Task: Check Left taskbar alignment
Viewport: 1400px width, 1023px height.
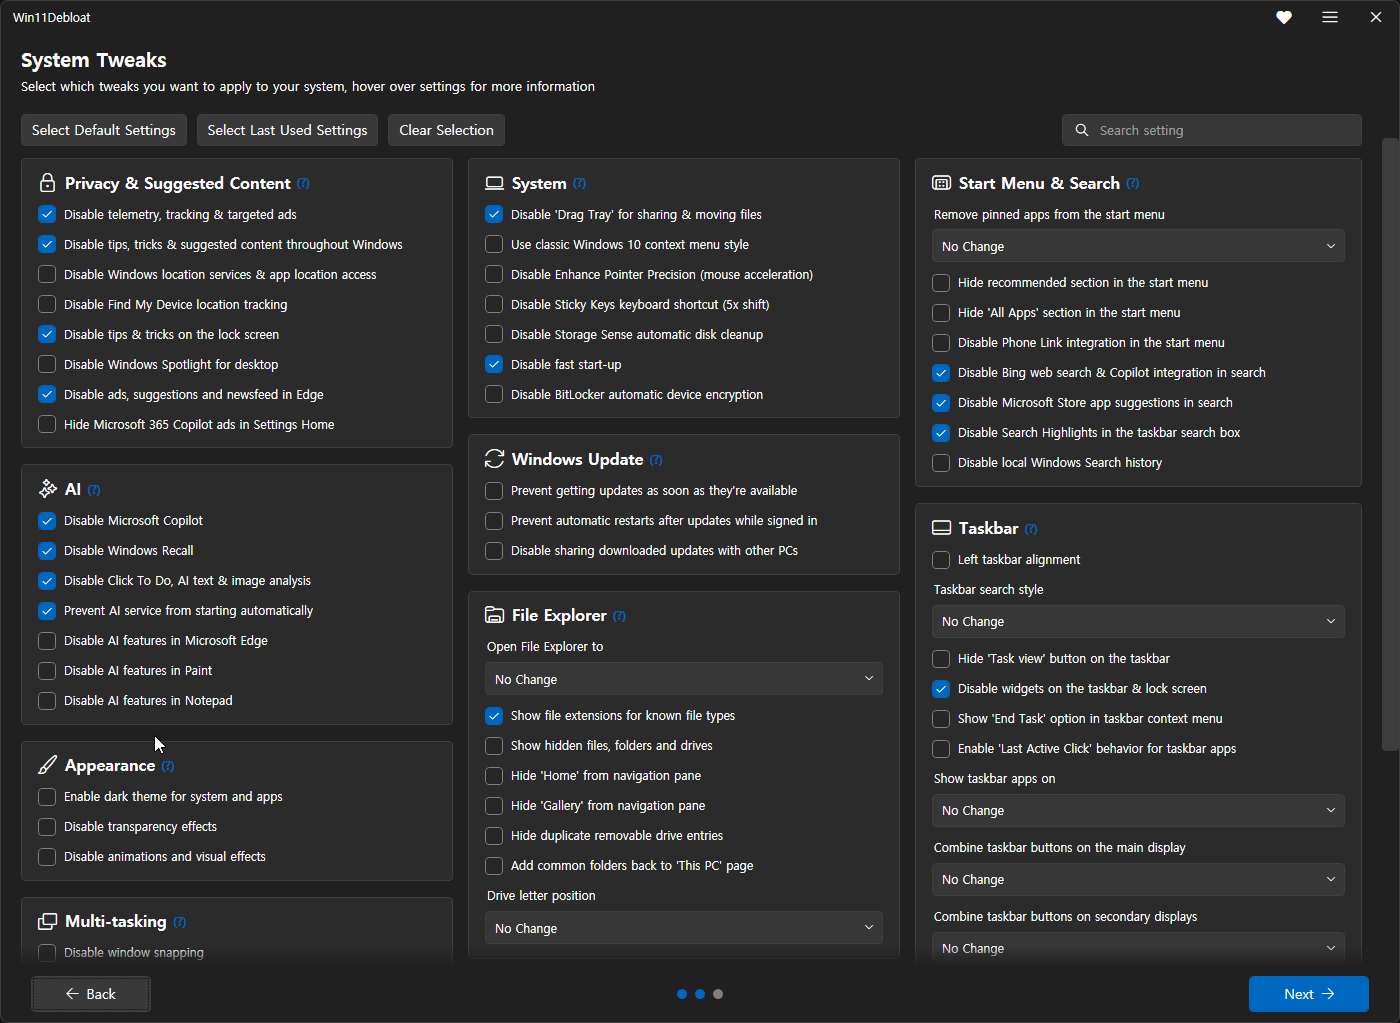Action: tap(941, 559)
